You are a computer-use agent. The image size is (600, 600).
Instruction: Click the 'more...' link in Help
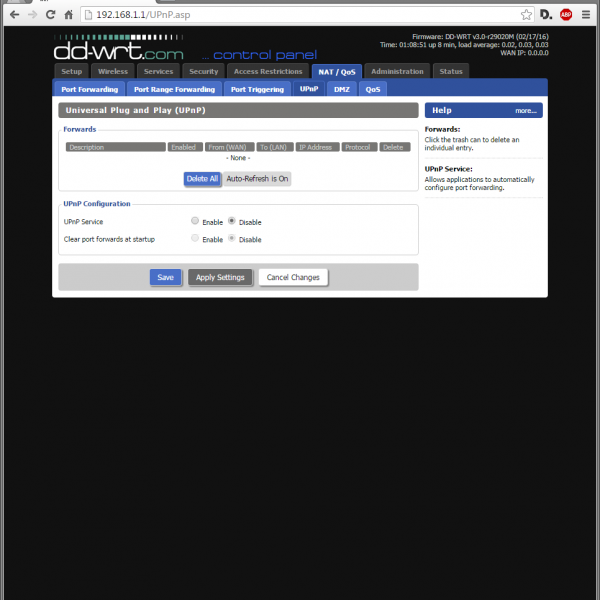tap(526, 111)
